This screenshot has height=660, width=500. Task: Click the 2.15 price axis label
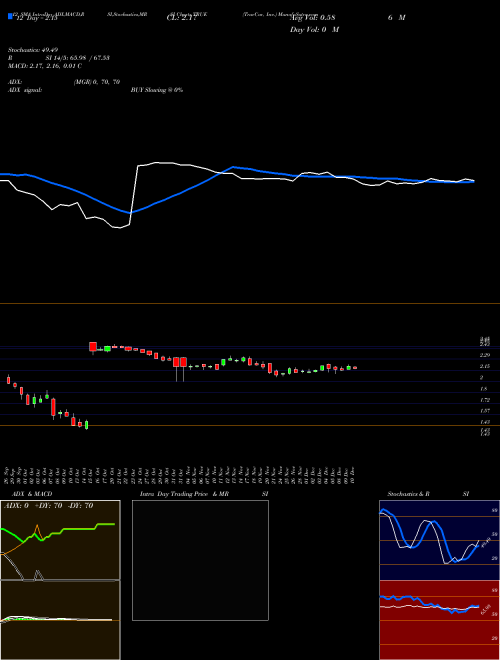coord(485,367)
